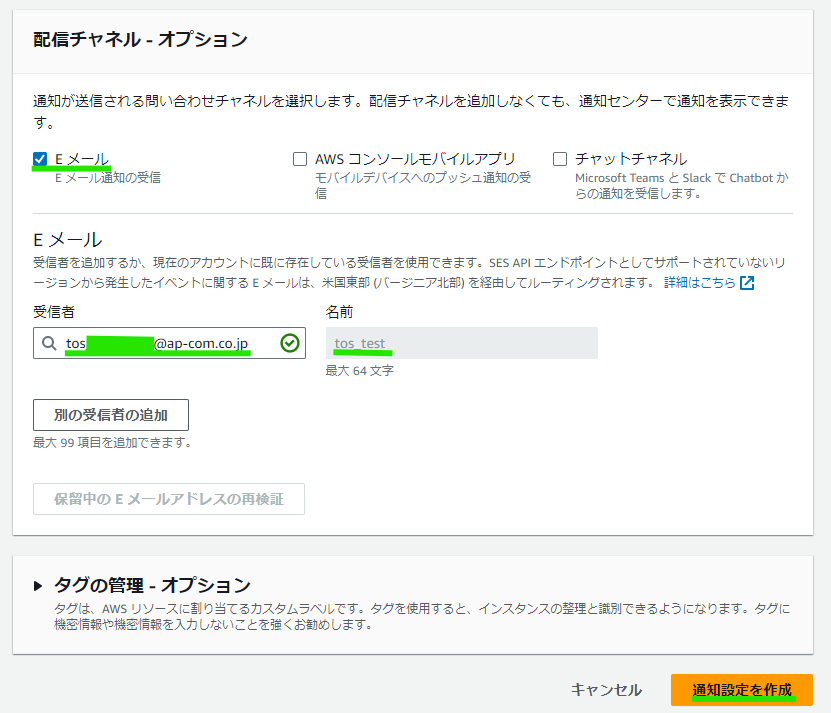Image resolution: width=831 pixels, height=713 pixels.
Task: Expand the タグの管理 - オプション section
Action: pyautogui.click(x=38, y=586)
